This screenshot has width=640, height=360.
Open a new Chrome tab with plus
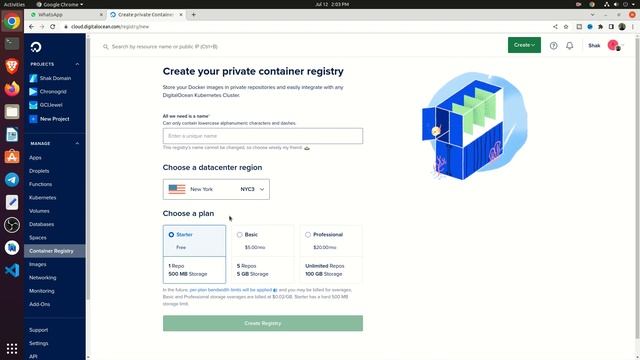pos(193,15)
